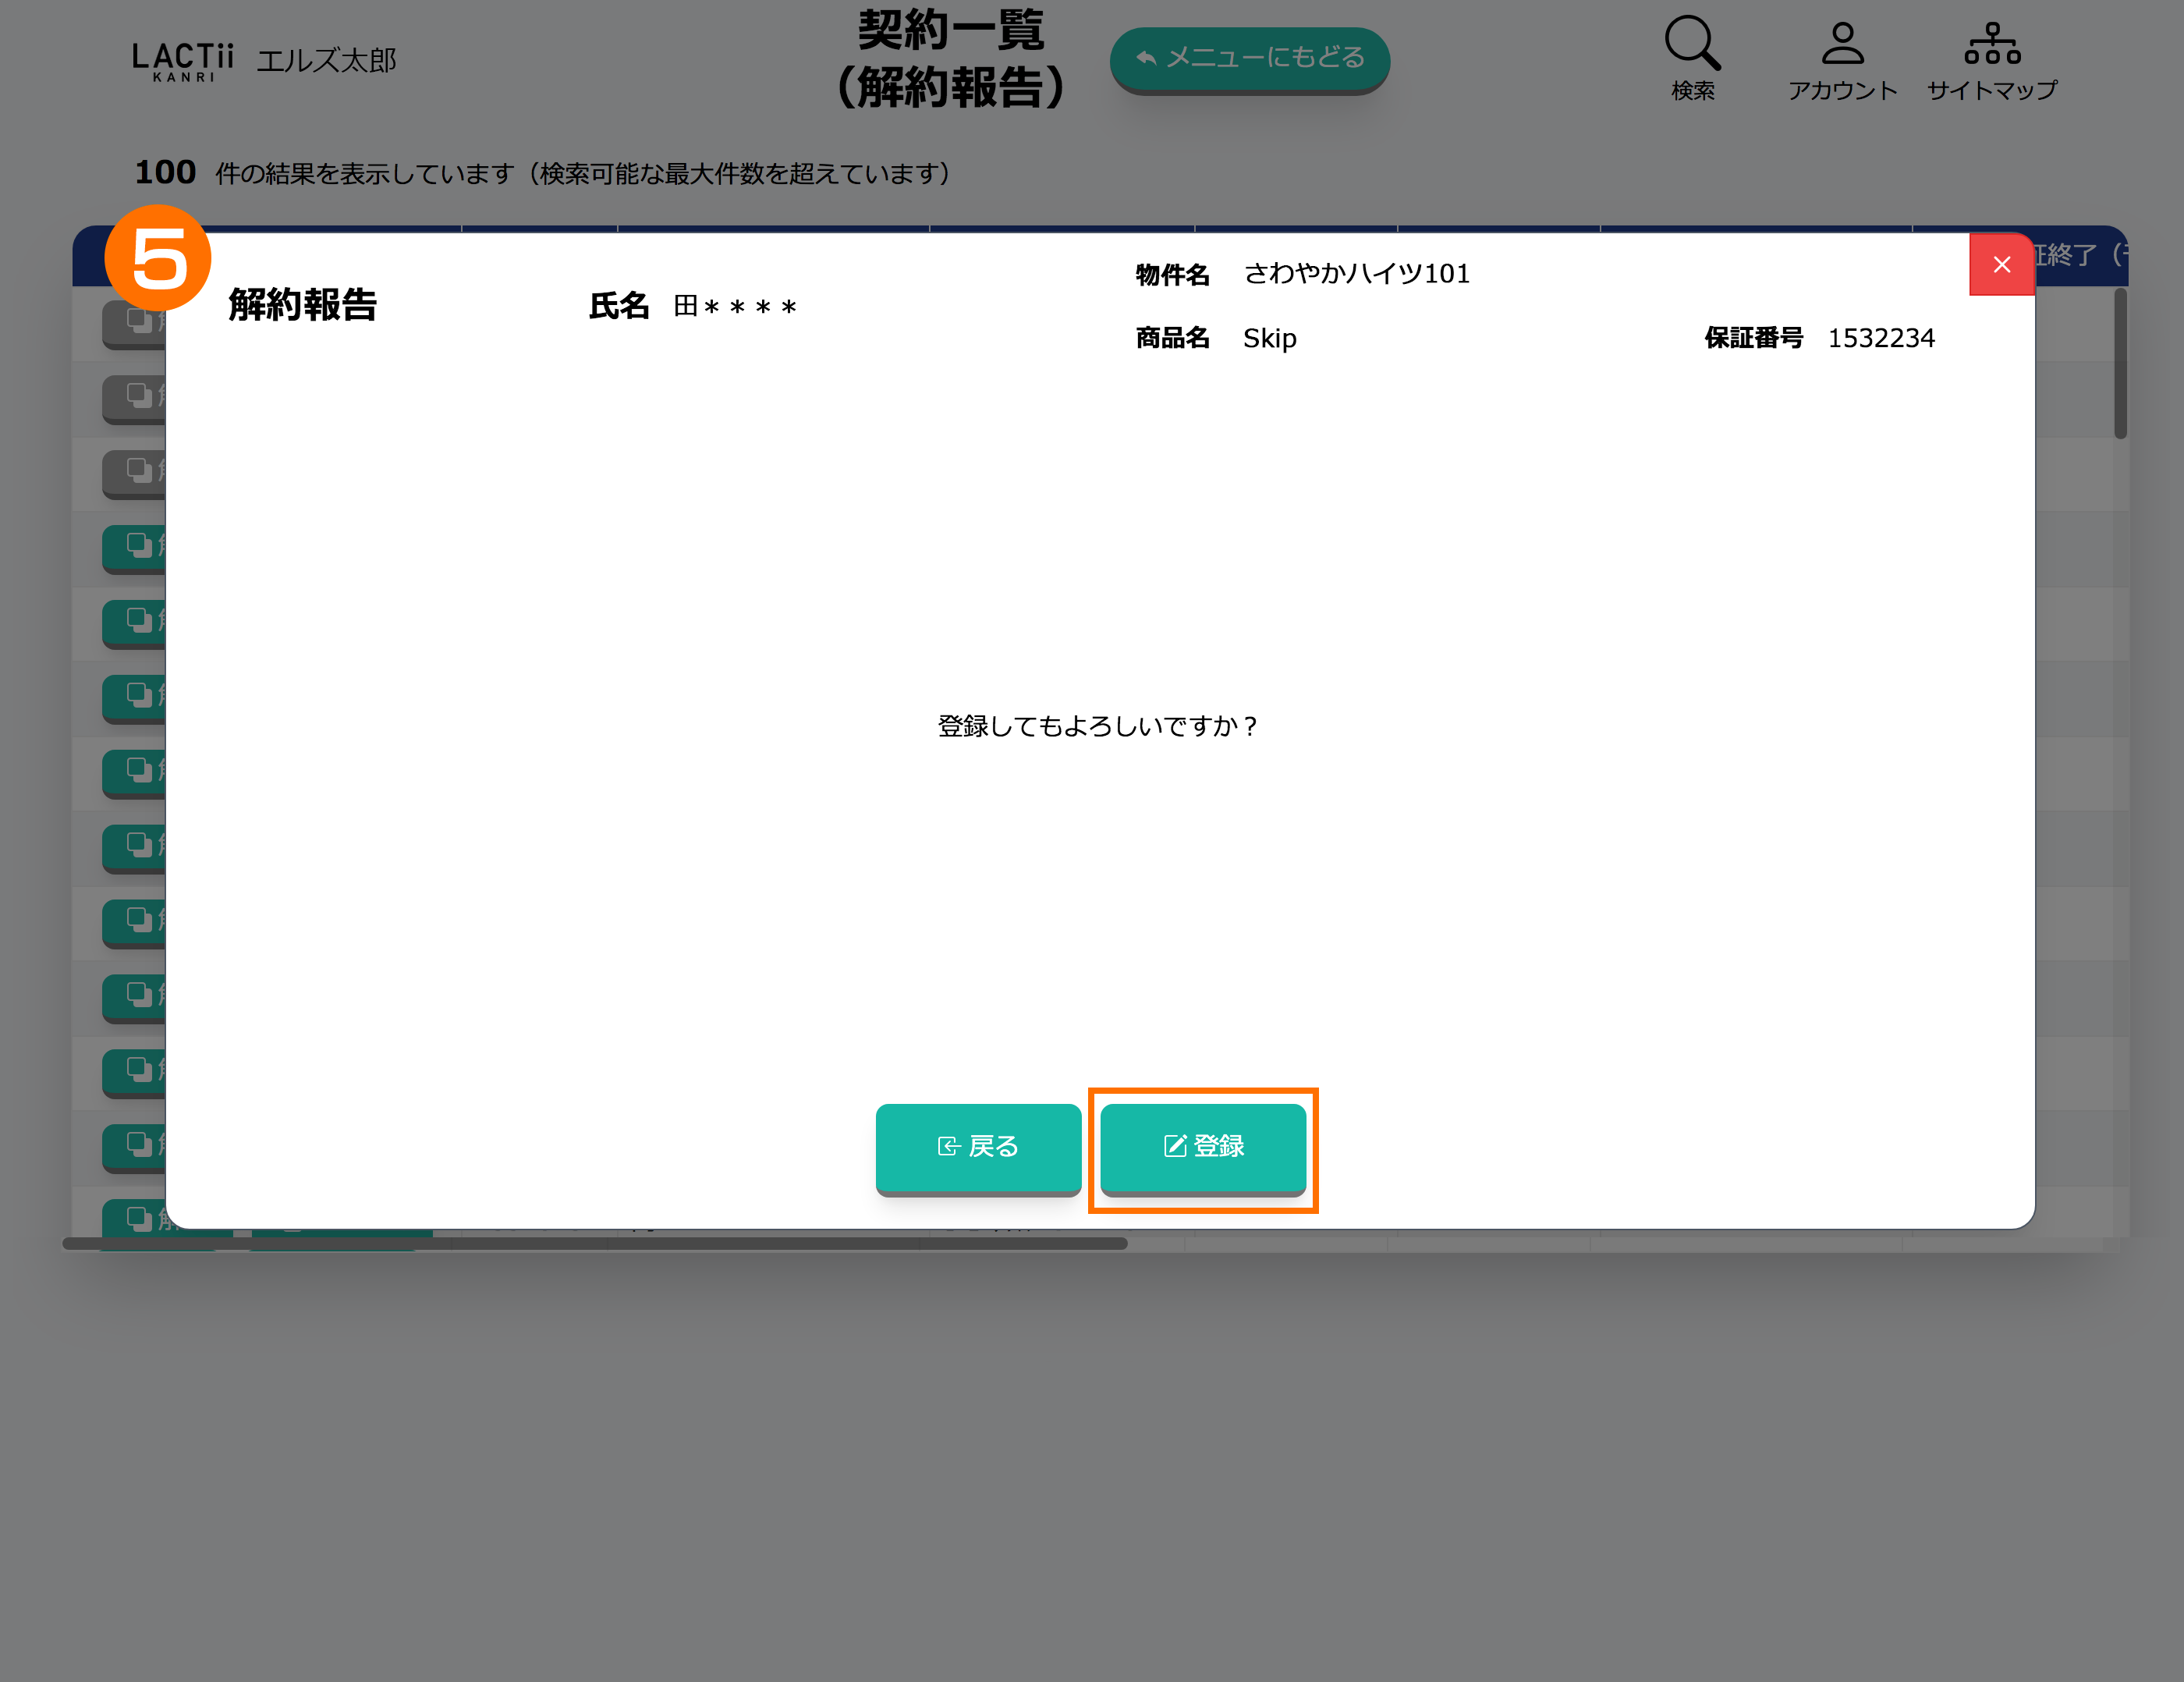This screenshot has height=1682, width=2184.
Task: Click the horizontal scrollbar below the table
Action: coord(594,1243)
